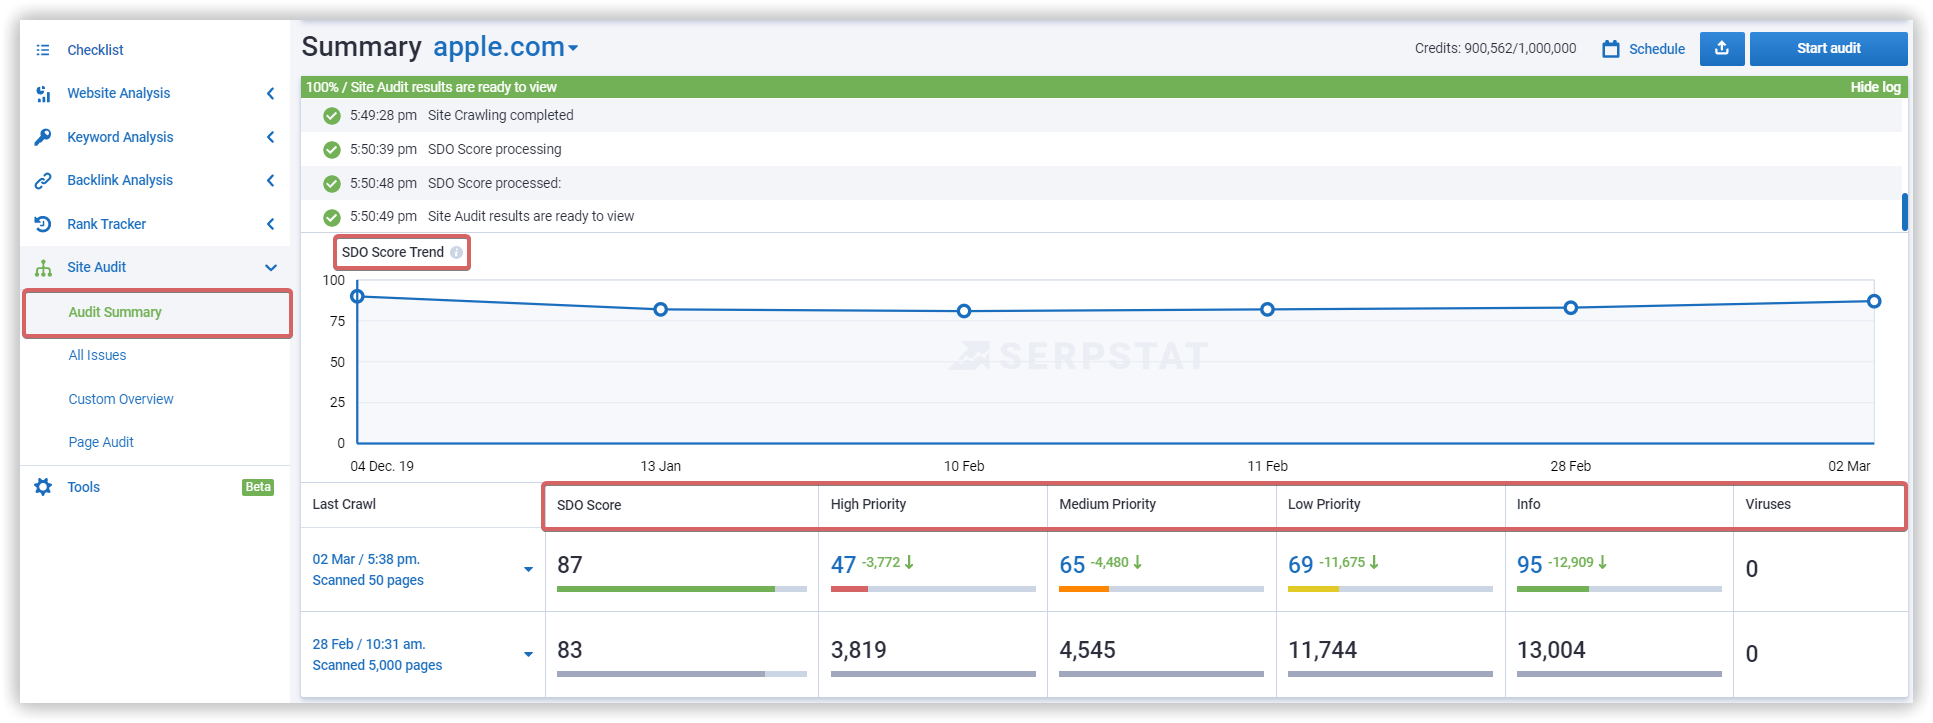Expand the 28 Feb crawl dropdown arrow
The height and width of the screenshot is (723, 1933).
click(528, 655)
